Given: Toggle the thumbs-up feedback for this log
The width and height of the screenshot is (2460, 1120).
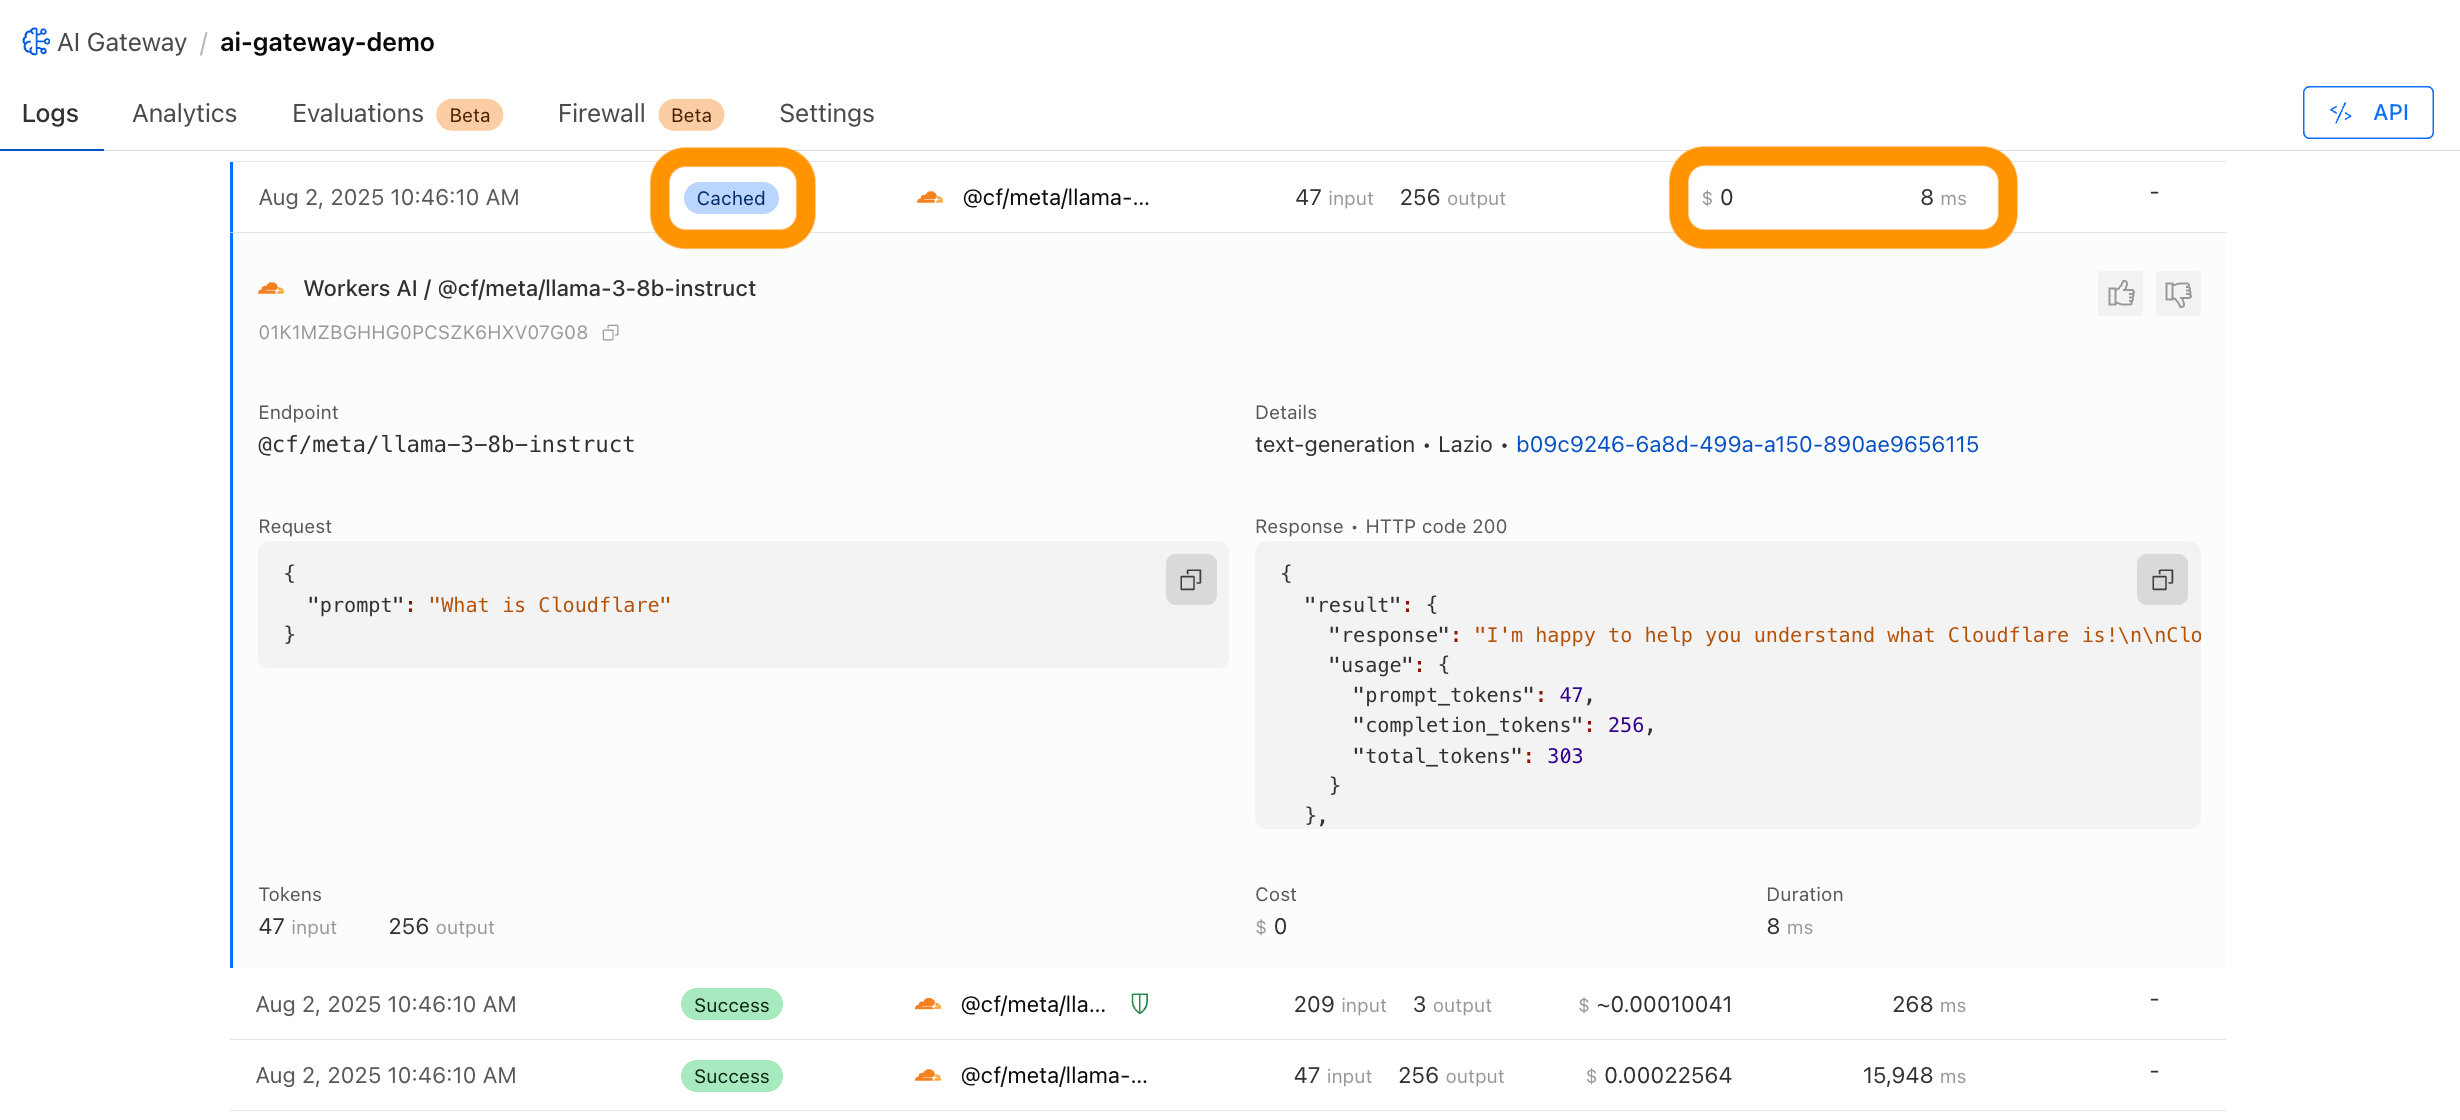Looking at the screenshot, I should click(x=2119, y=293).
